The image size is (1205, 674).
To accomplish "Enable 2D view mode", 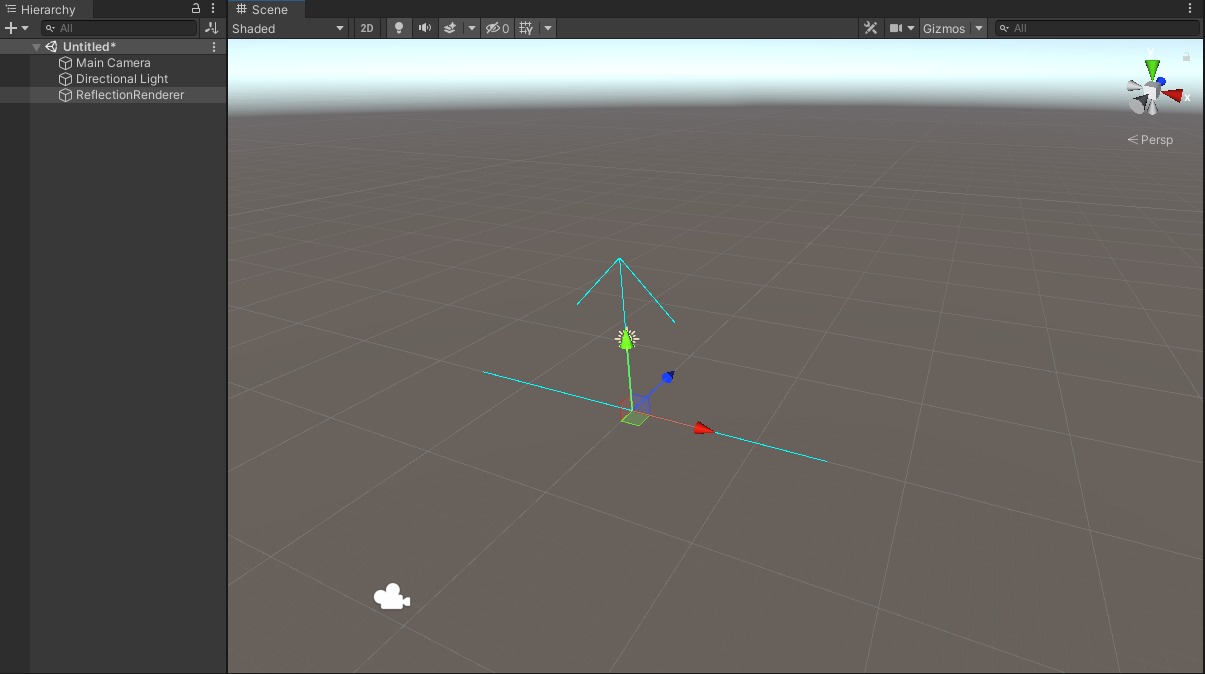I will 367,28.
